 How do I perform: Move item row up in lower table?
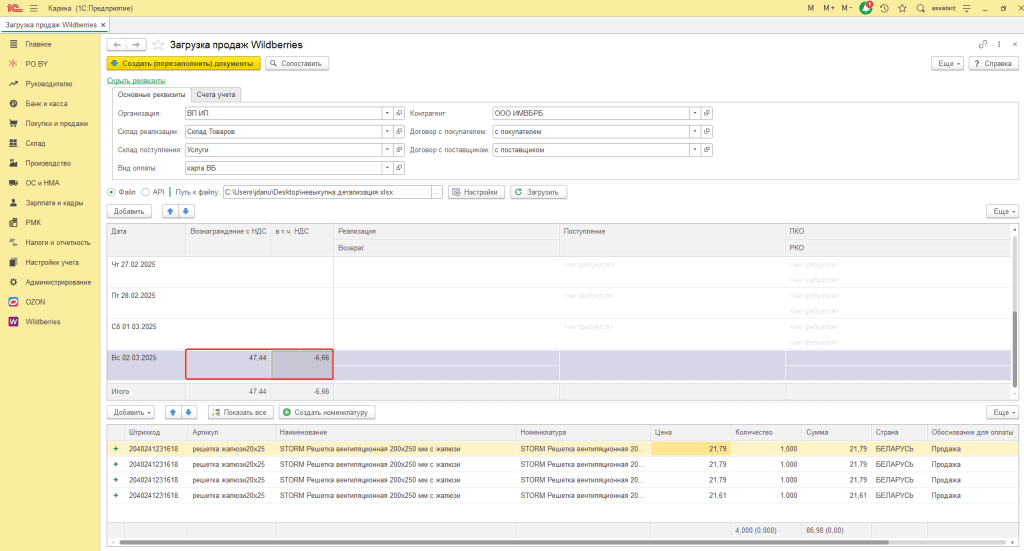click(x=172, y=413)
